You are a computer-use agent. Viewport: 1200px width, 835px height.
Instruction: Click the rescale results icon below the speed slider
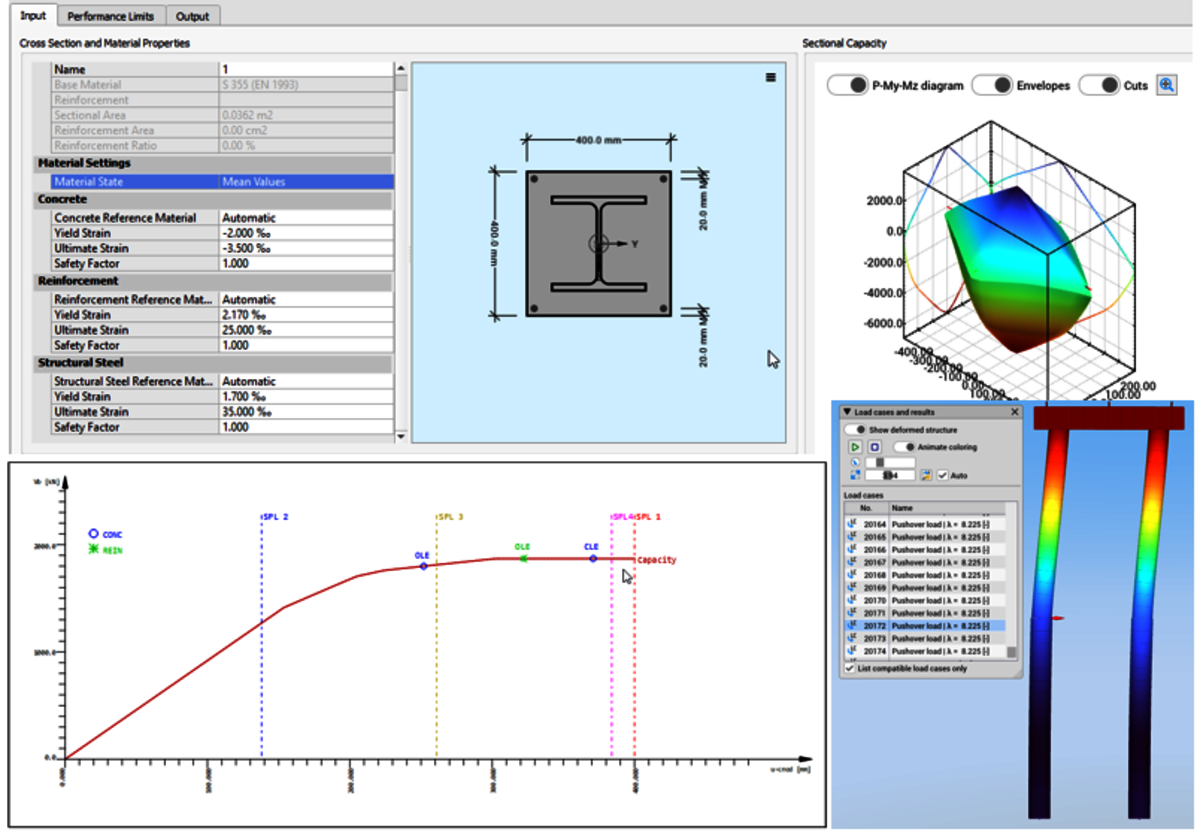pos(856,476)
